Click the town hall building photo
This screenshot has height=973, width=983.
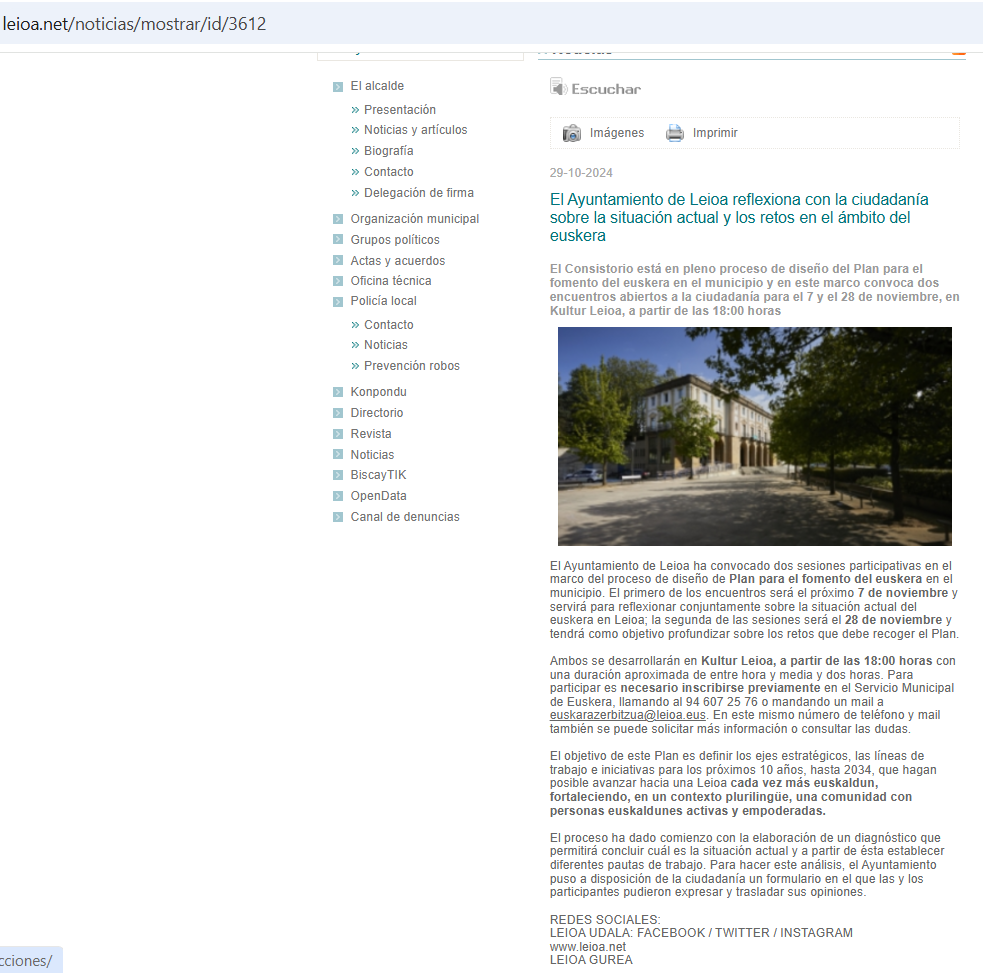coord(754,436)
